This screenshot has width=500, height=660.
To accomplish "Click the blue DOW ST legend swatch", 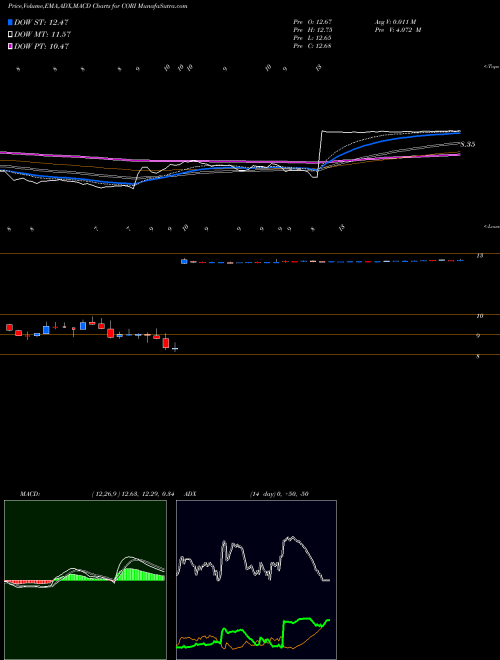I will 11,22.
